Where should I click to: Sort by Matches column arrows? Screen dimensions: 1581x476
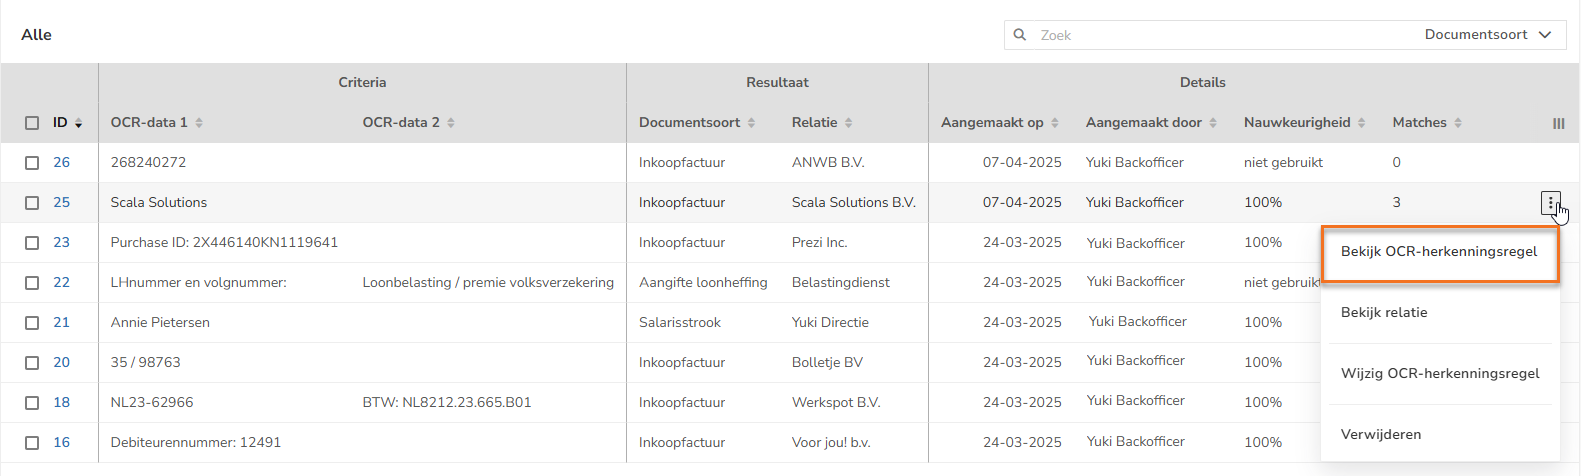(1458, 123)
